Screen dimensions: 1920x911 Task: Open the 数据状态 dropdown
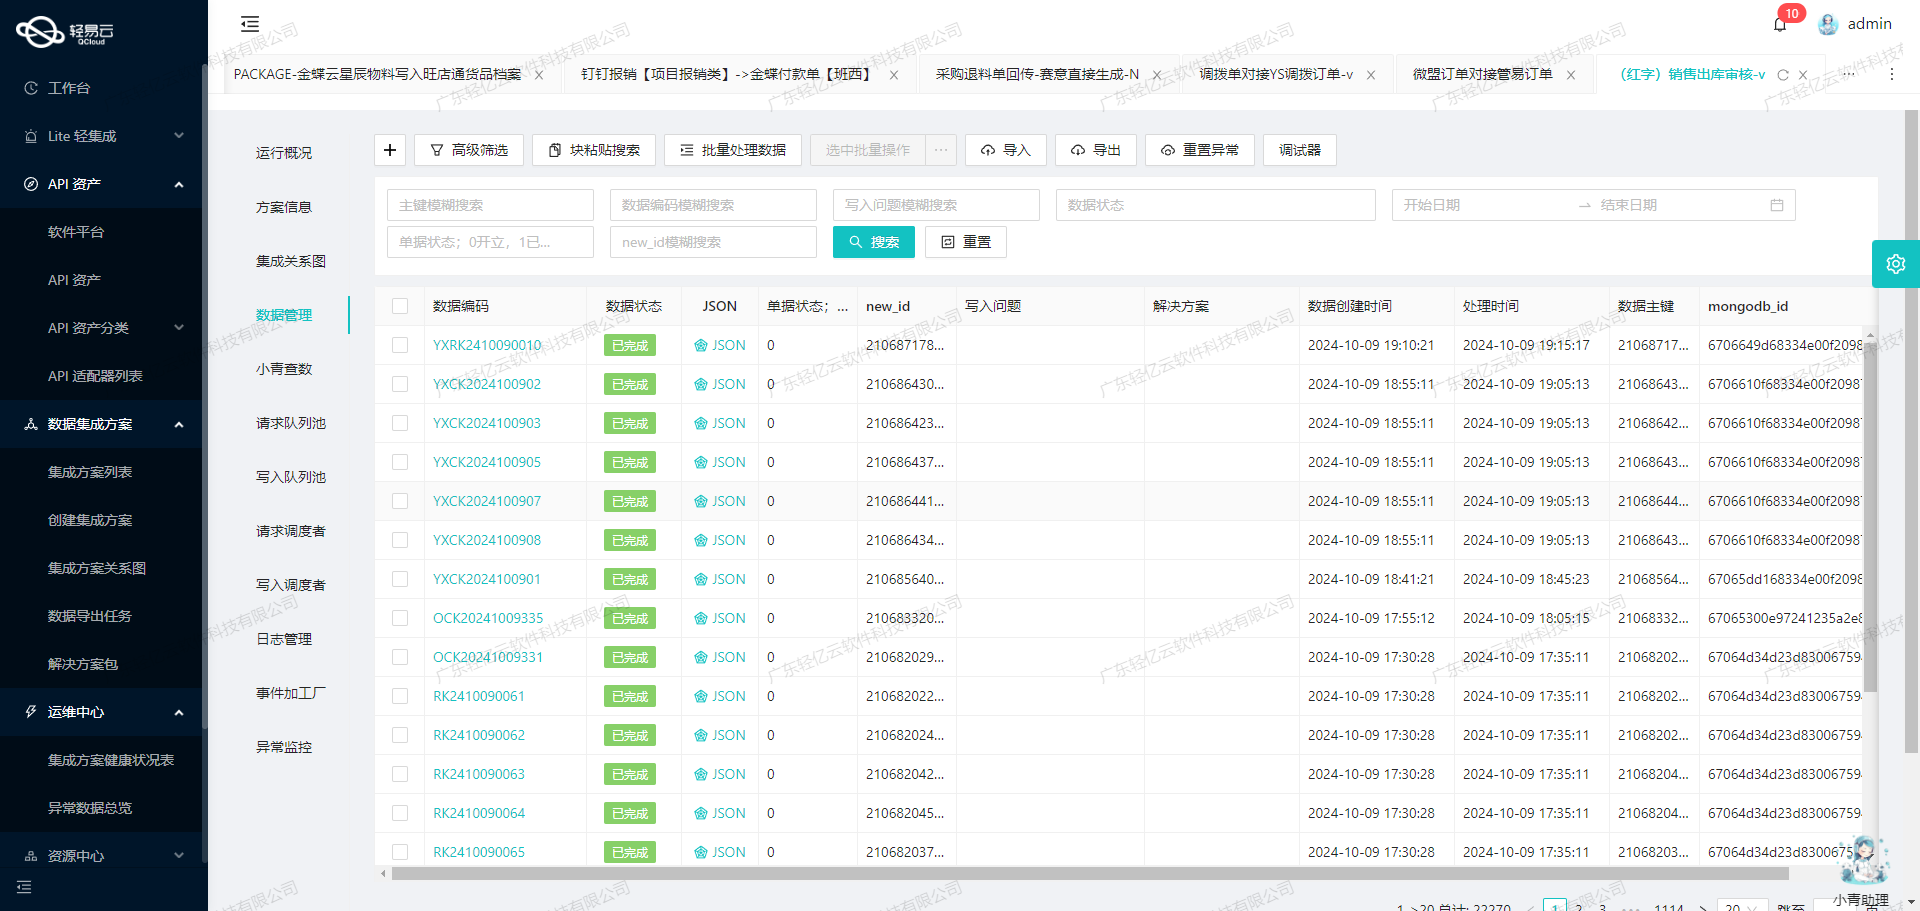click(x=1215, y=205)
